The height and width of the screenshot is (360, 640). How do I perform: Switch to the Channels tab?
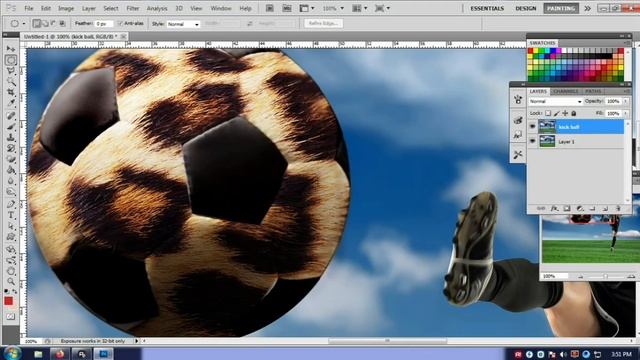(x=566, y=91)
